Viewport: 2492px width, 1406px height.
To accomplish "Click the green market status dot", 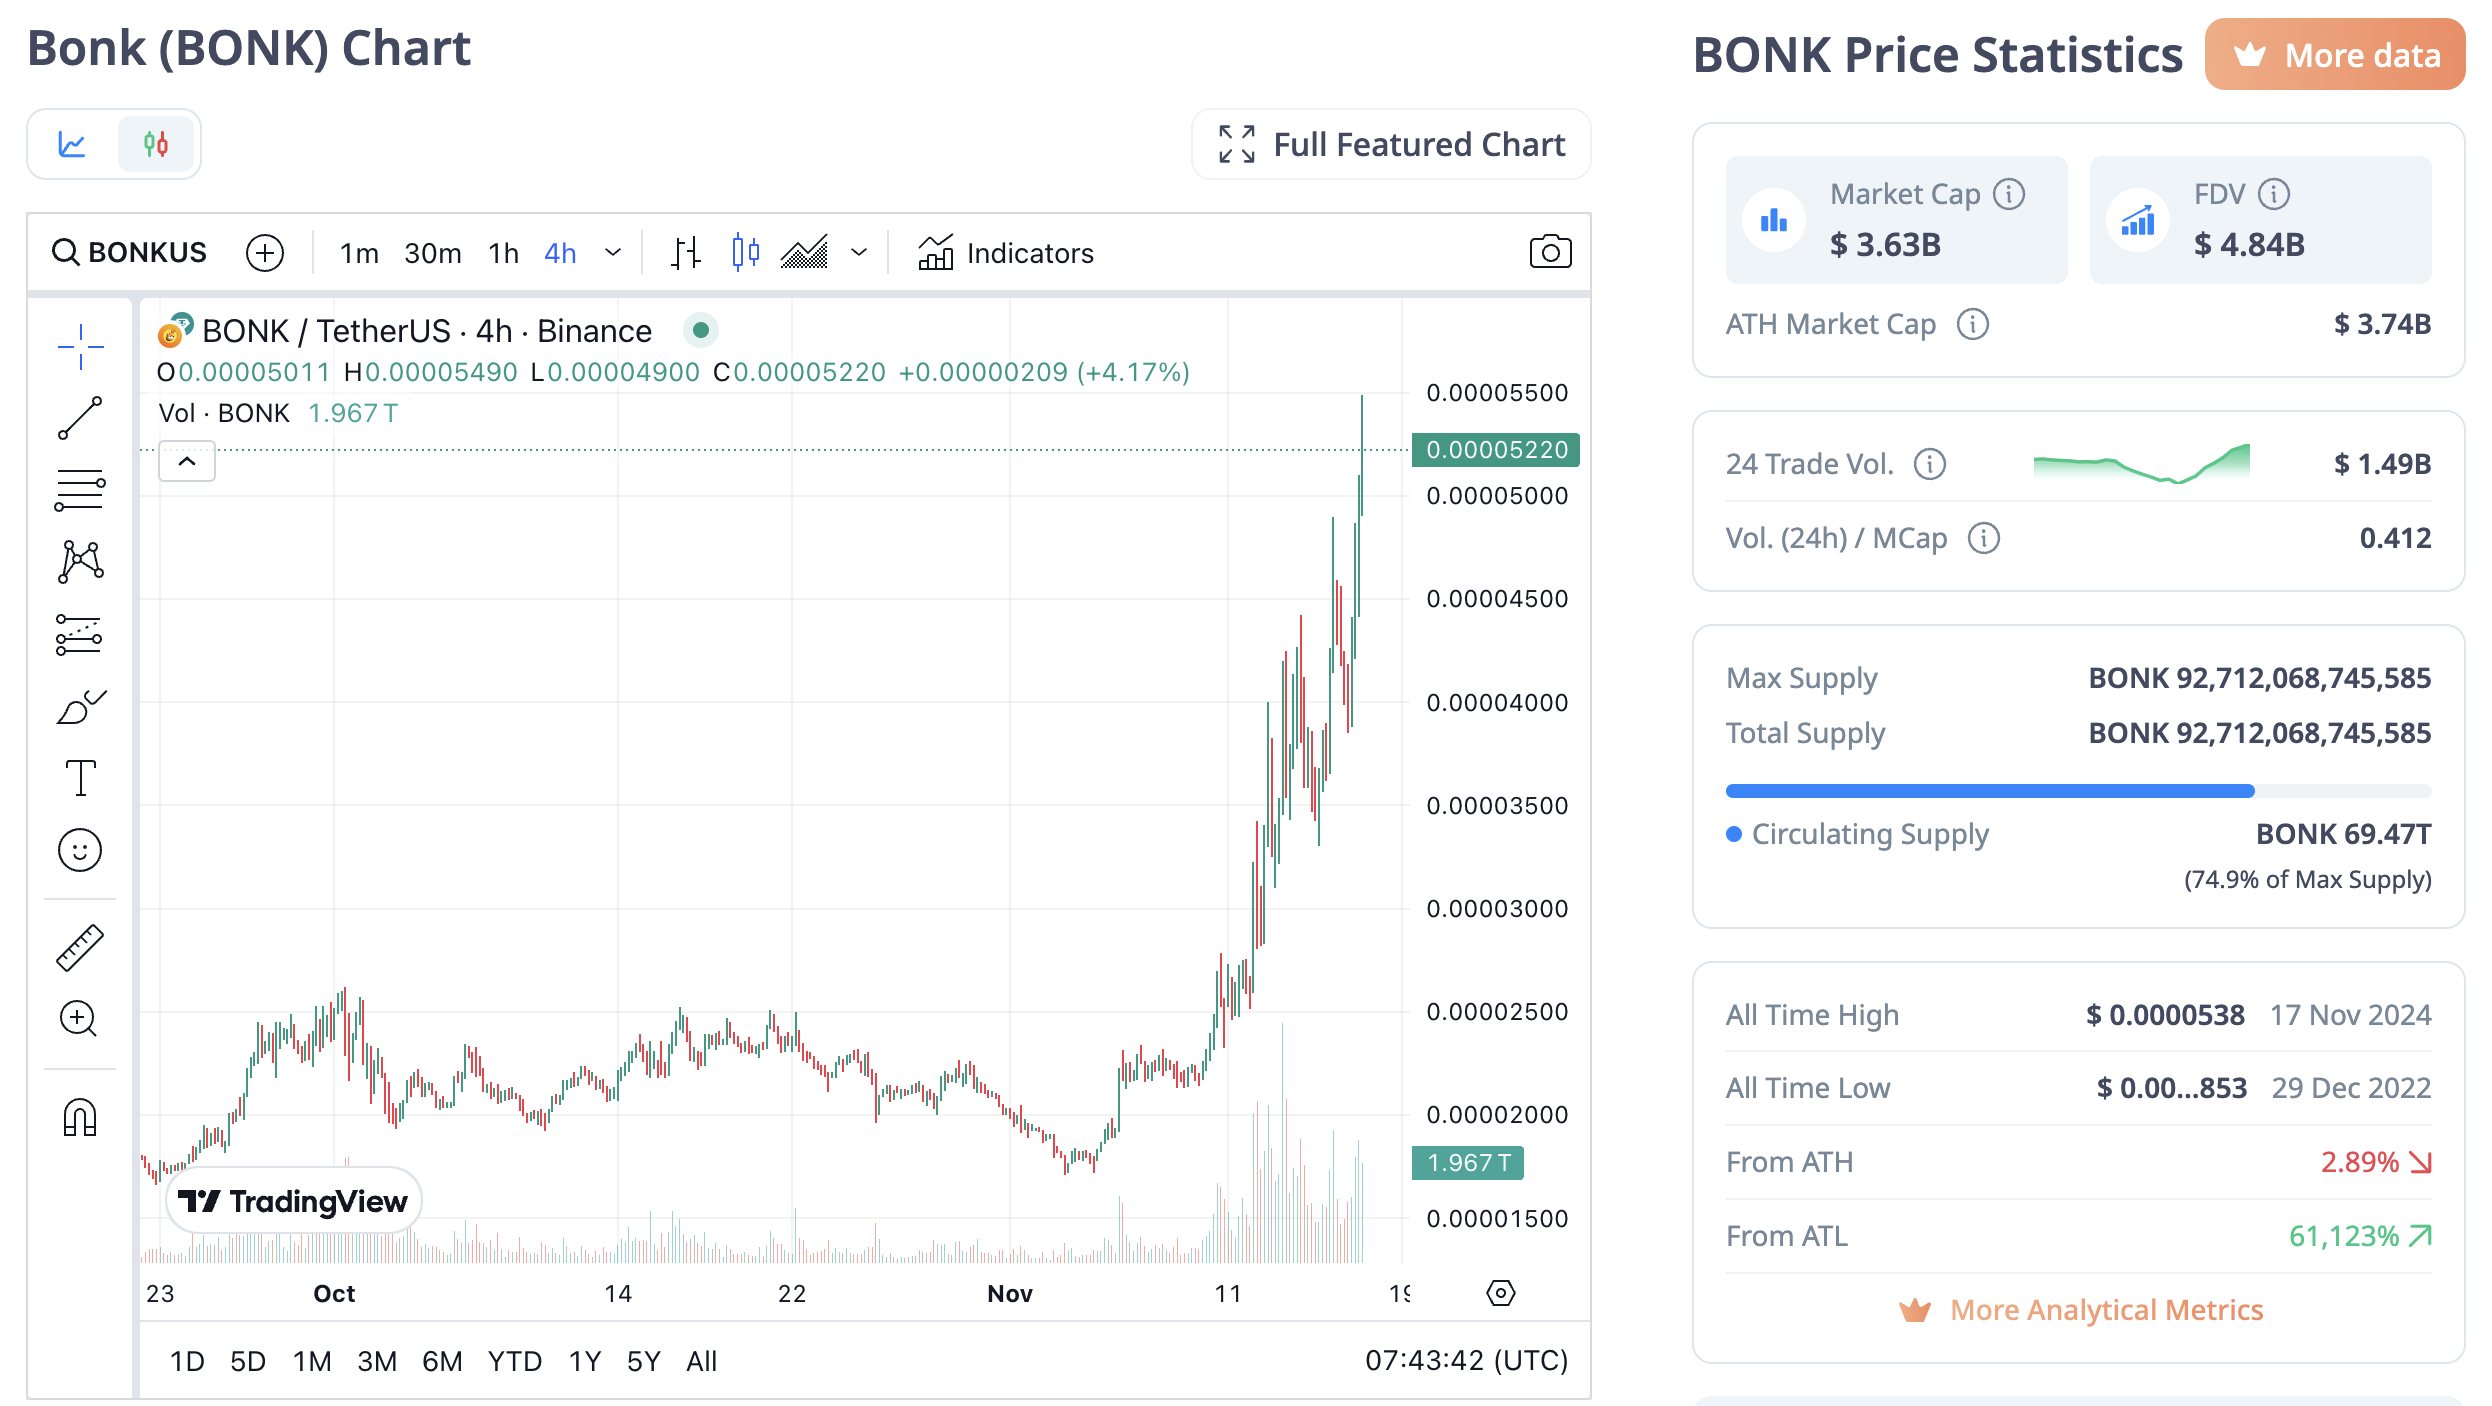I will tap(701, 330).
